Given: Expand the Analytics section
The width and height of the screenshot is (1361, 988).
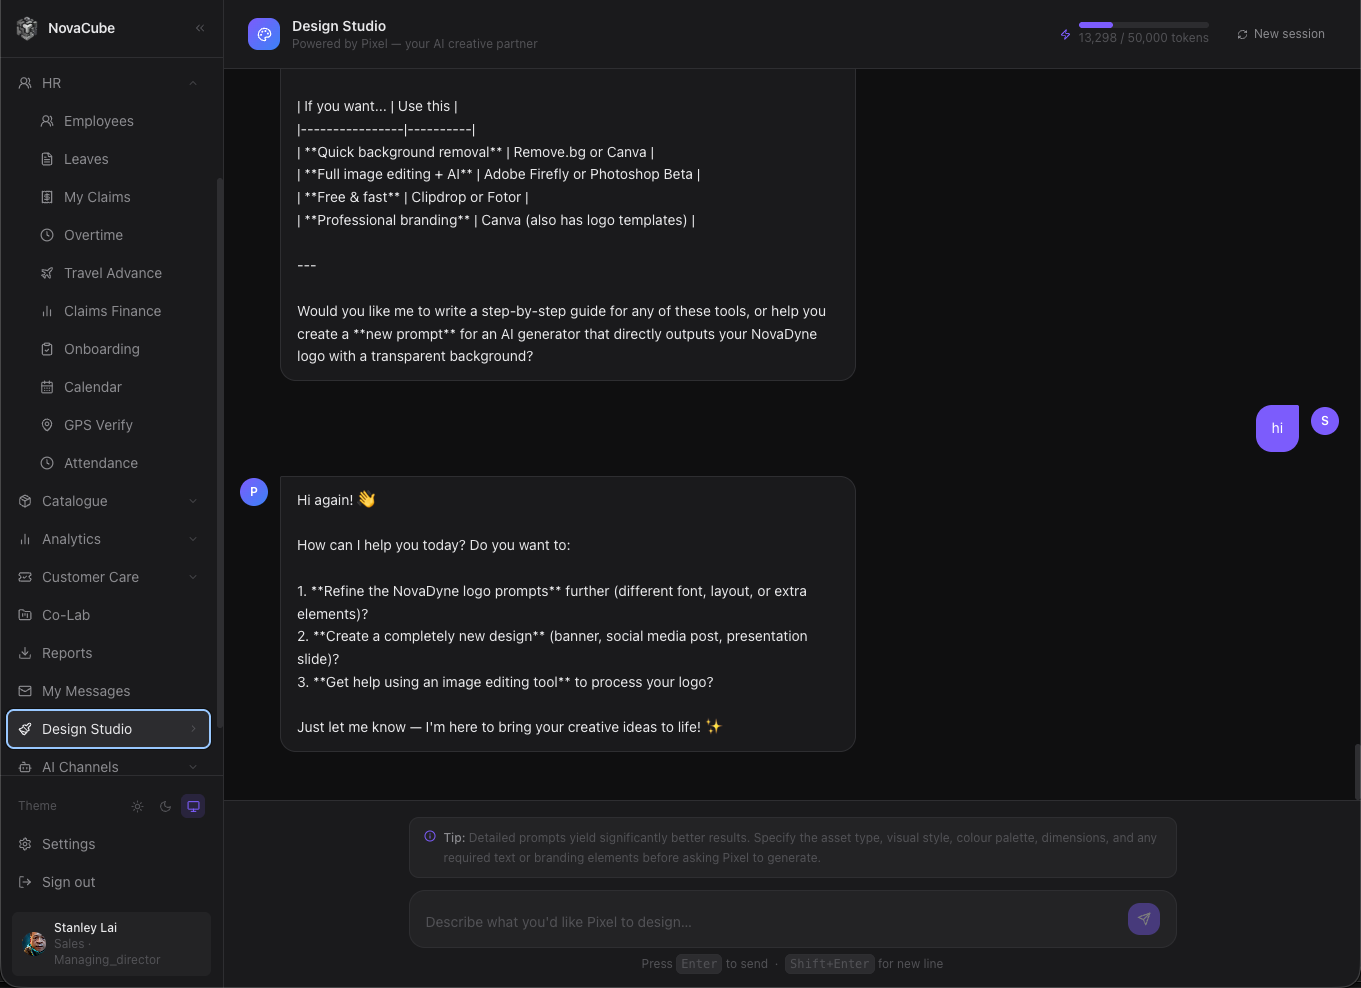Looking at the screenshot, I should pos(109,539).
